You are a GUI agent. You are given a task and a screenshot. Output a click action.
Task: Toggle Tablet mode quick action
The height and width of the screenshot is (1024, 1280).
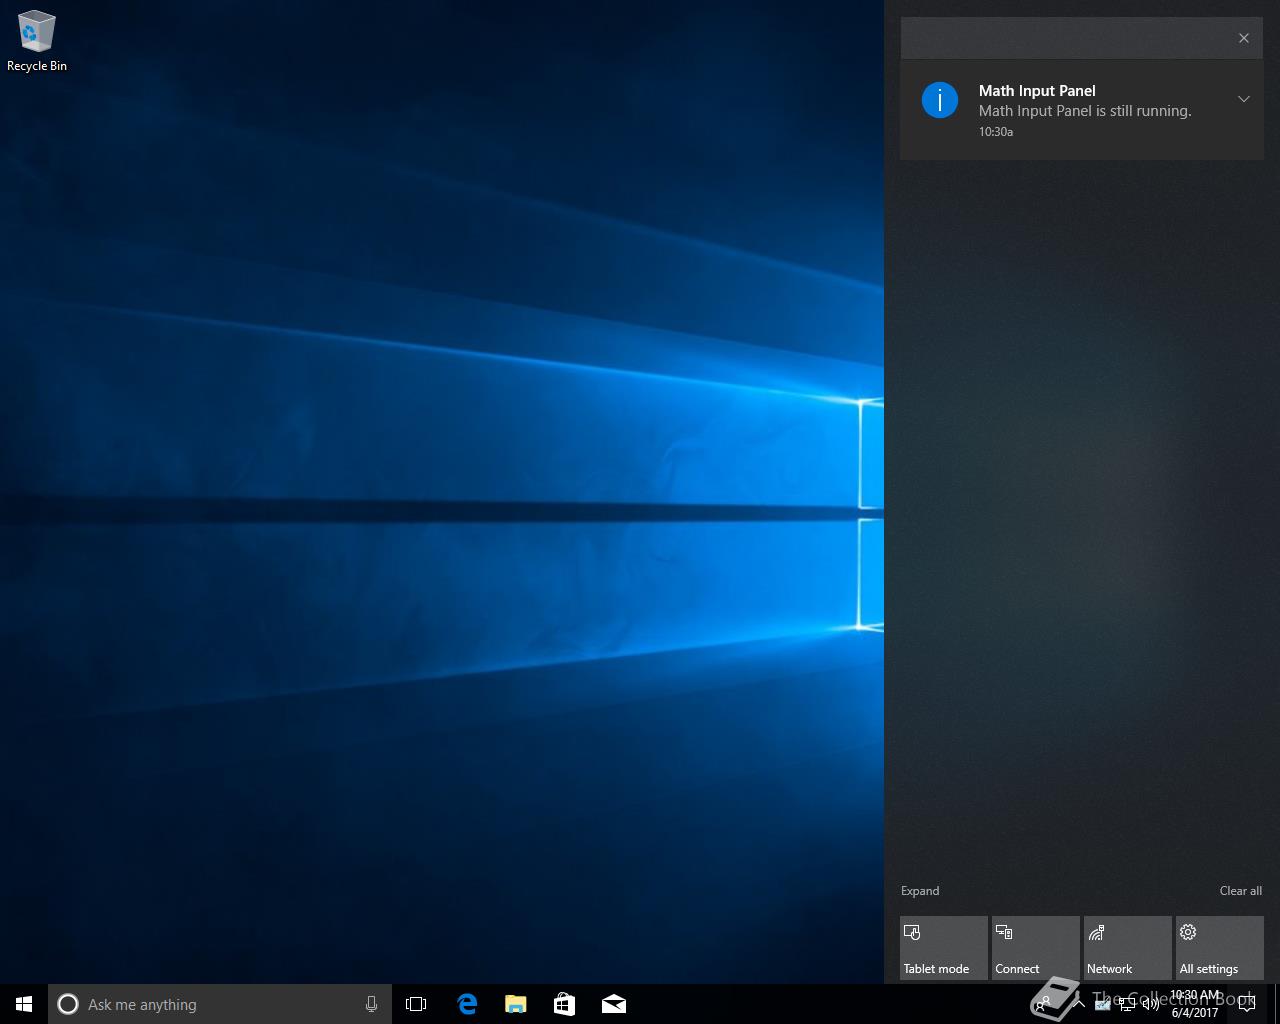click(x=943, y=948)
